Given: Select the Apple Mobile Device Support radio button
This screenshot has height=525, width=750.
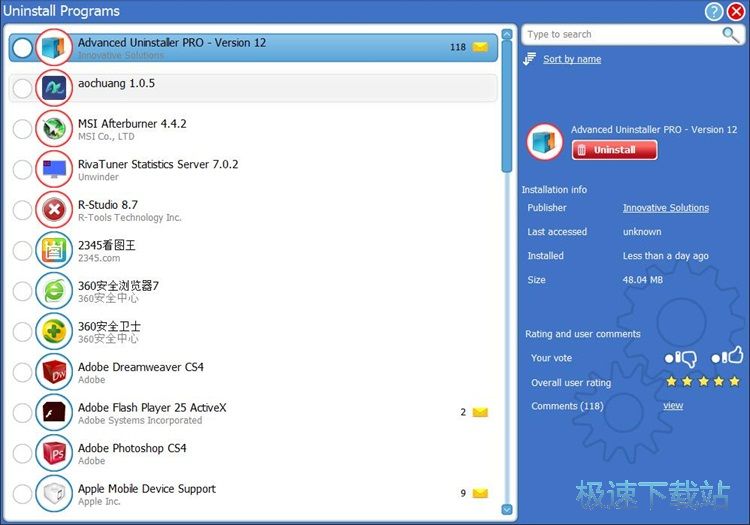Looking at the screenshot, I should [x=22, y=494].
